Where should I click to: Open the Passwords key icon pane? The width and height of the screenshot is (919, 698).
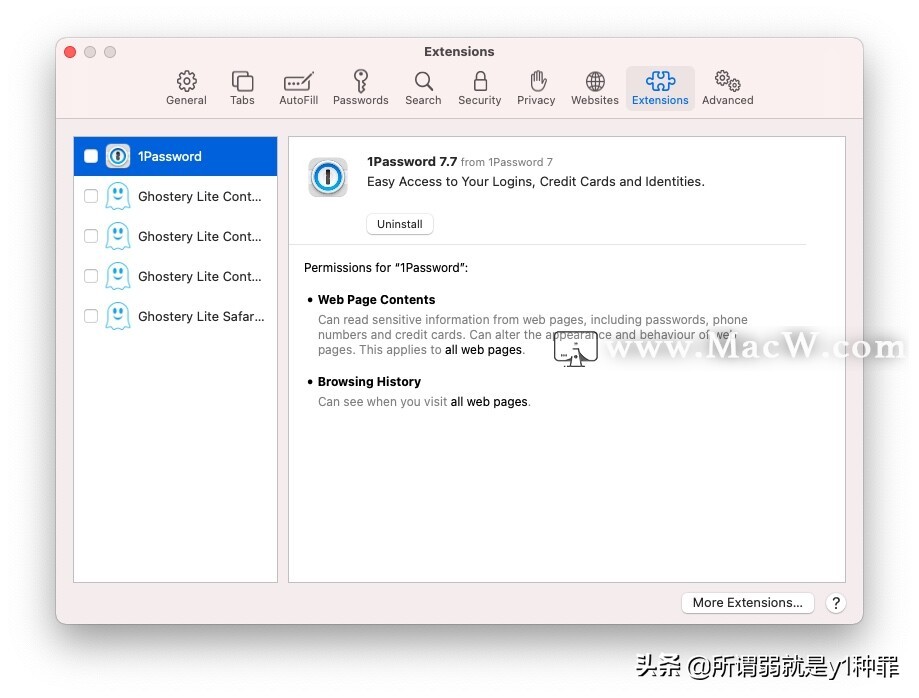tap(360, 88)
